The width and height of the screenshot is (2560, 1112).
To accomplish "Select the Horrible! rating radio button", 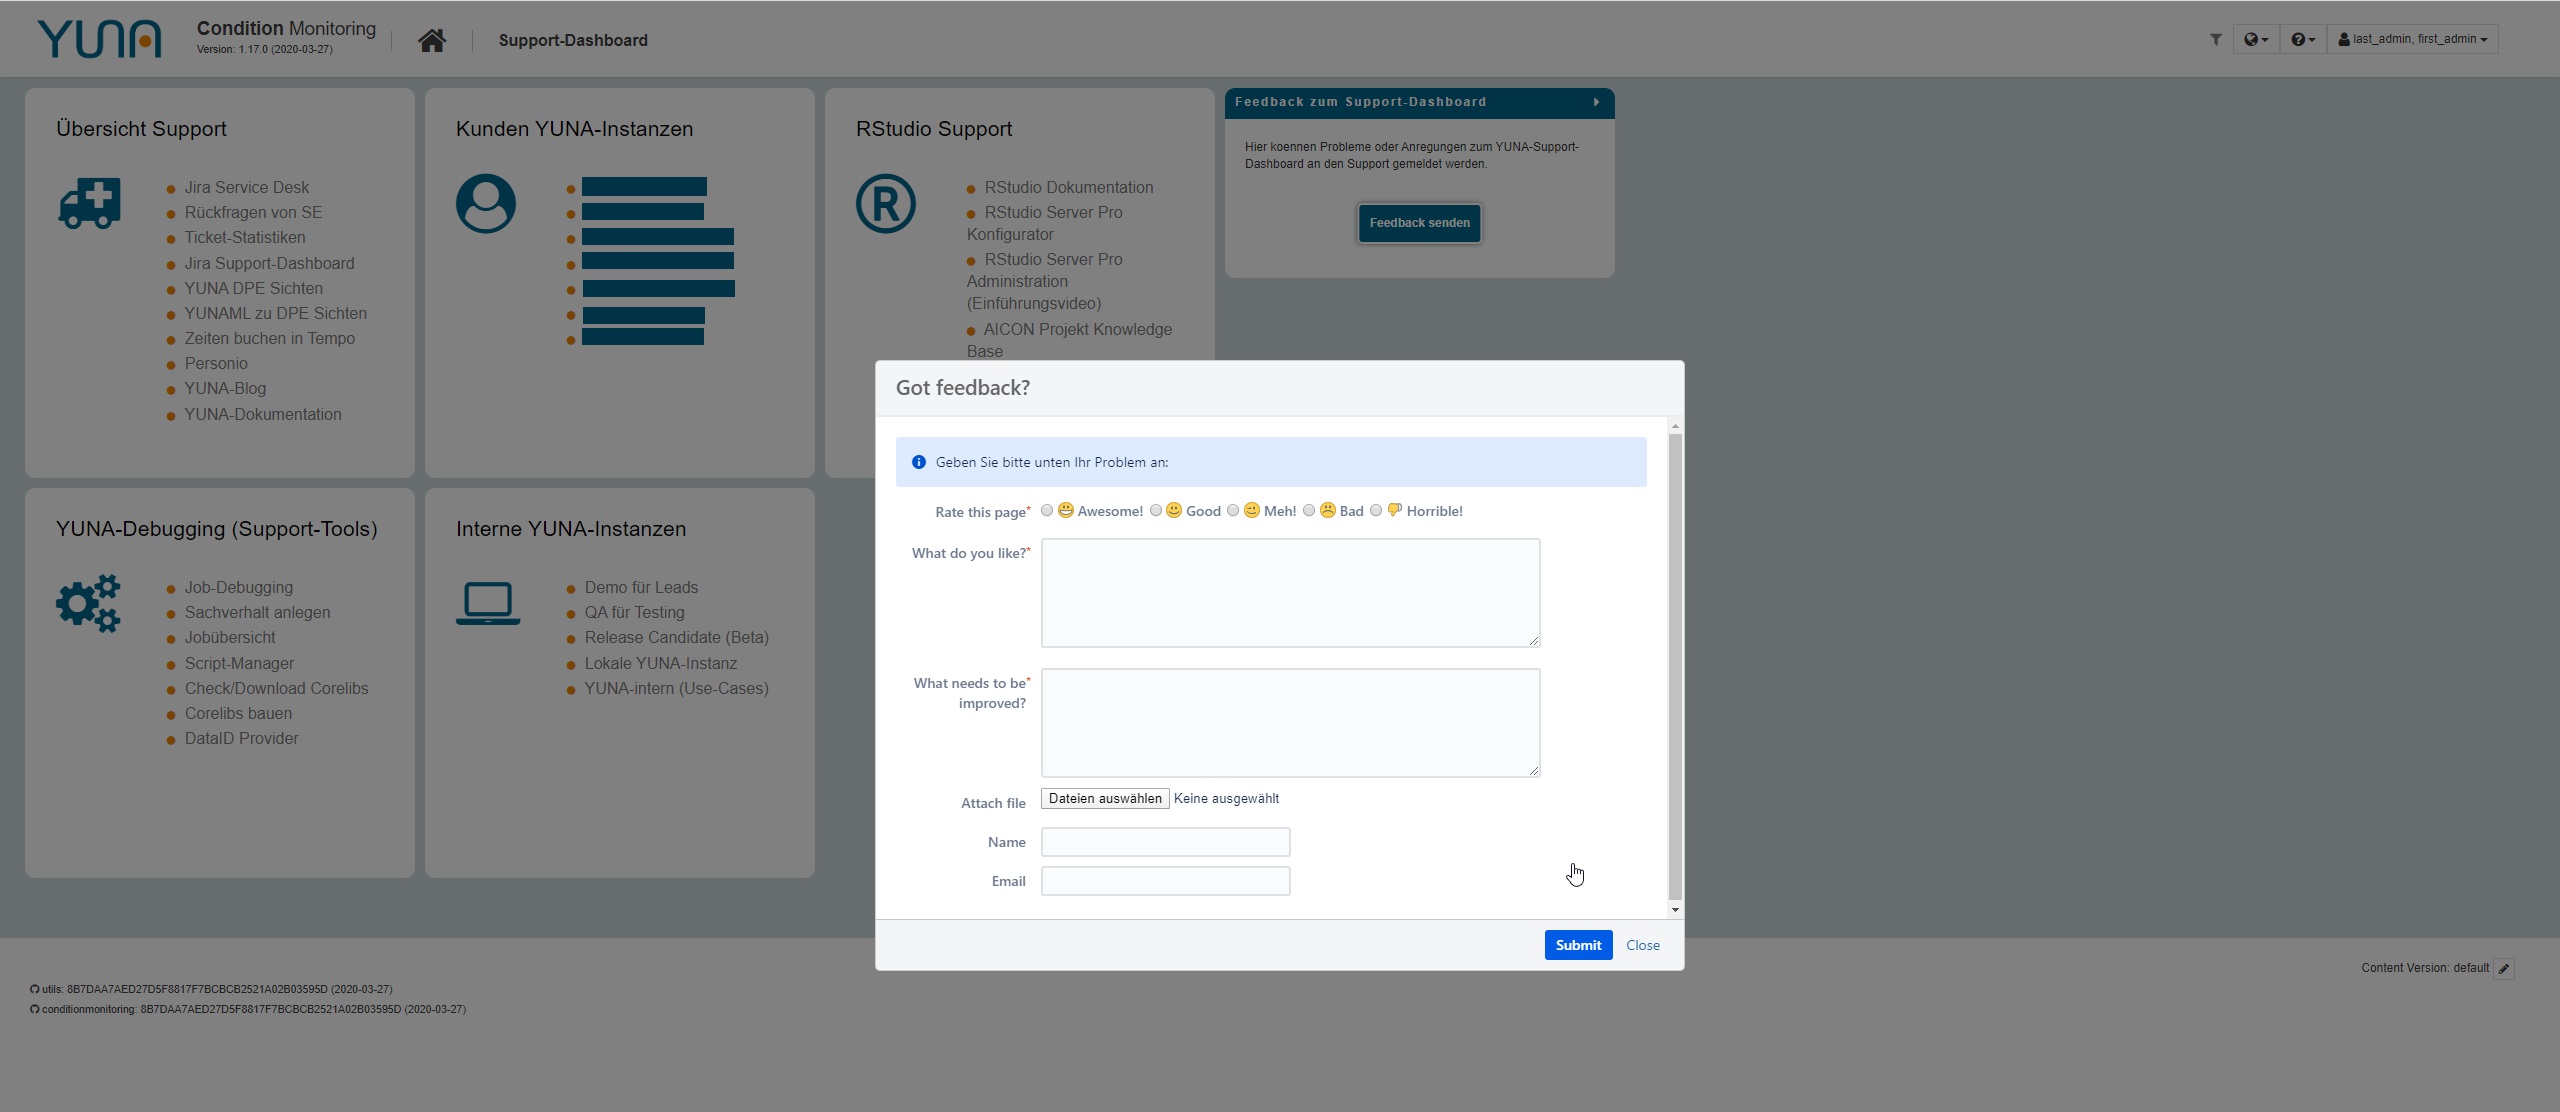I will pyautogui.click(x=1376, y=510).
